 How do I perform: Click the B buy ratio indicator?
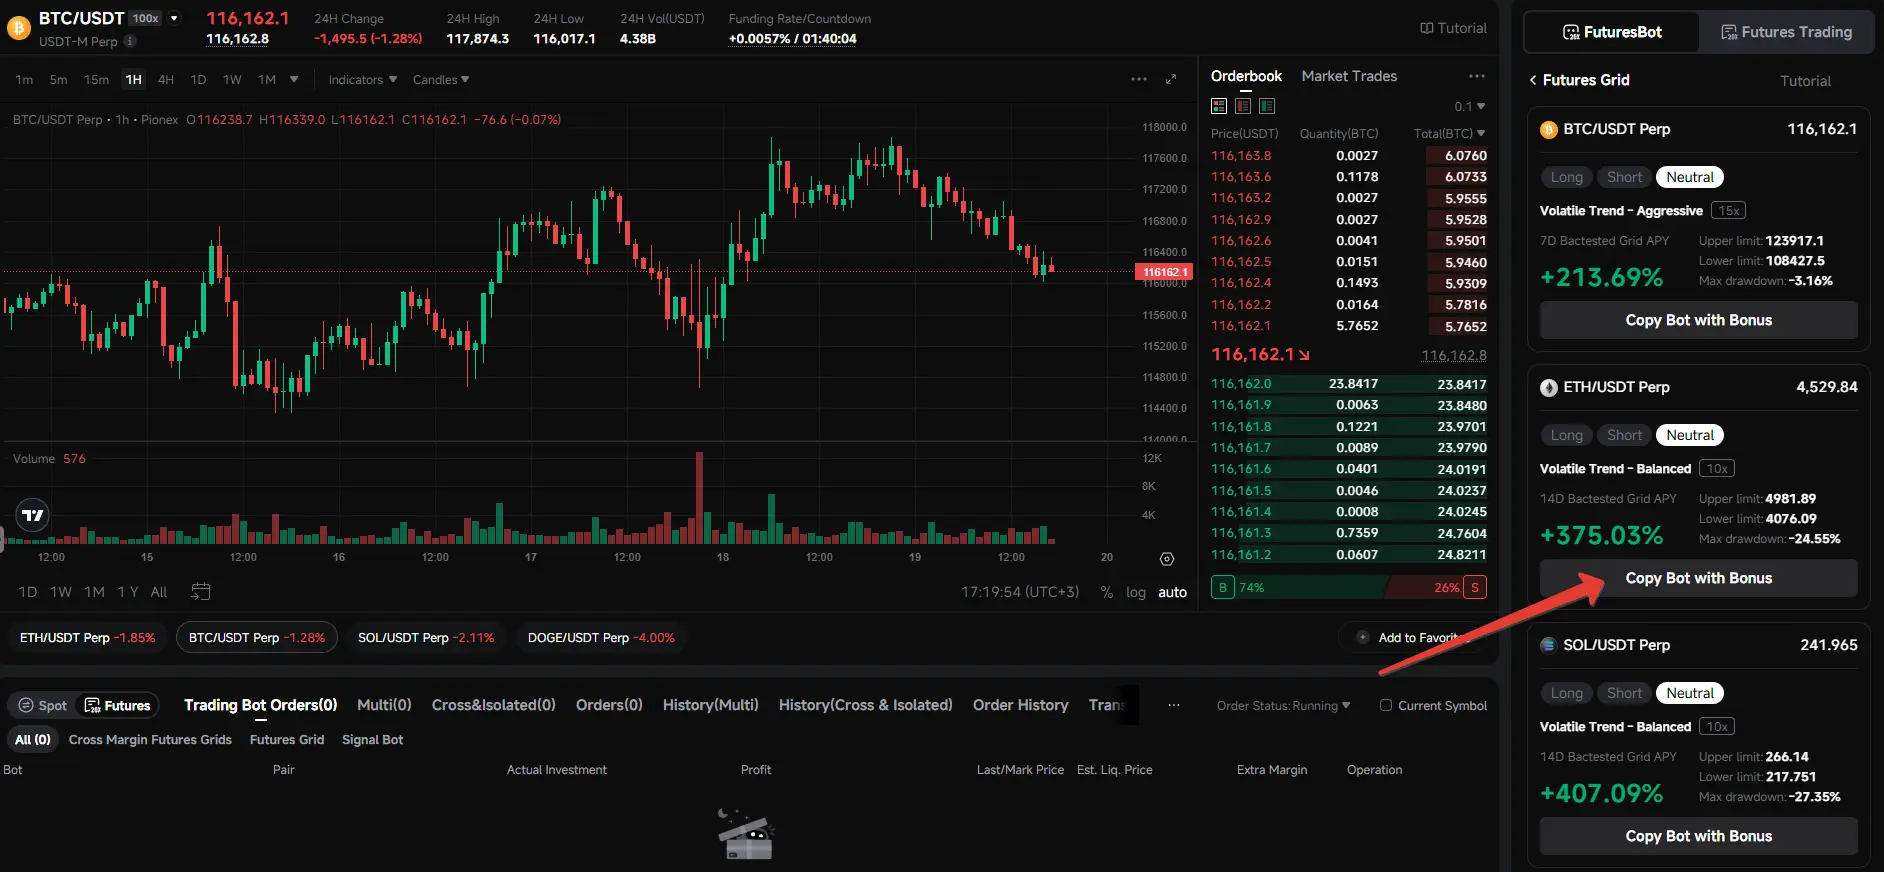(x=1222, y=588)
